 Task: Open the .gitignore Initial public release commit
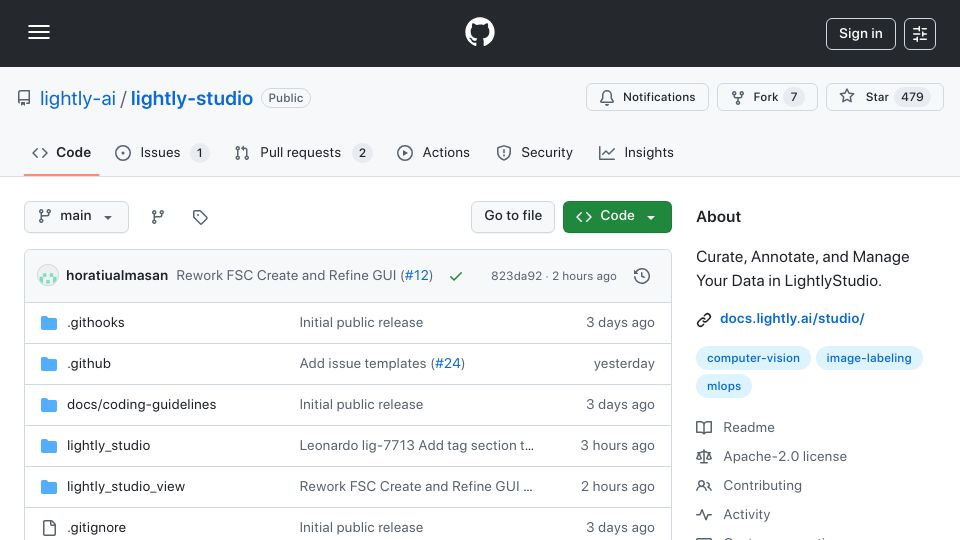(x=361, y=528)
